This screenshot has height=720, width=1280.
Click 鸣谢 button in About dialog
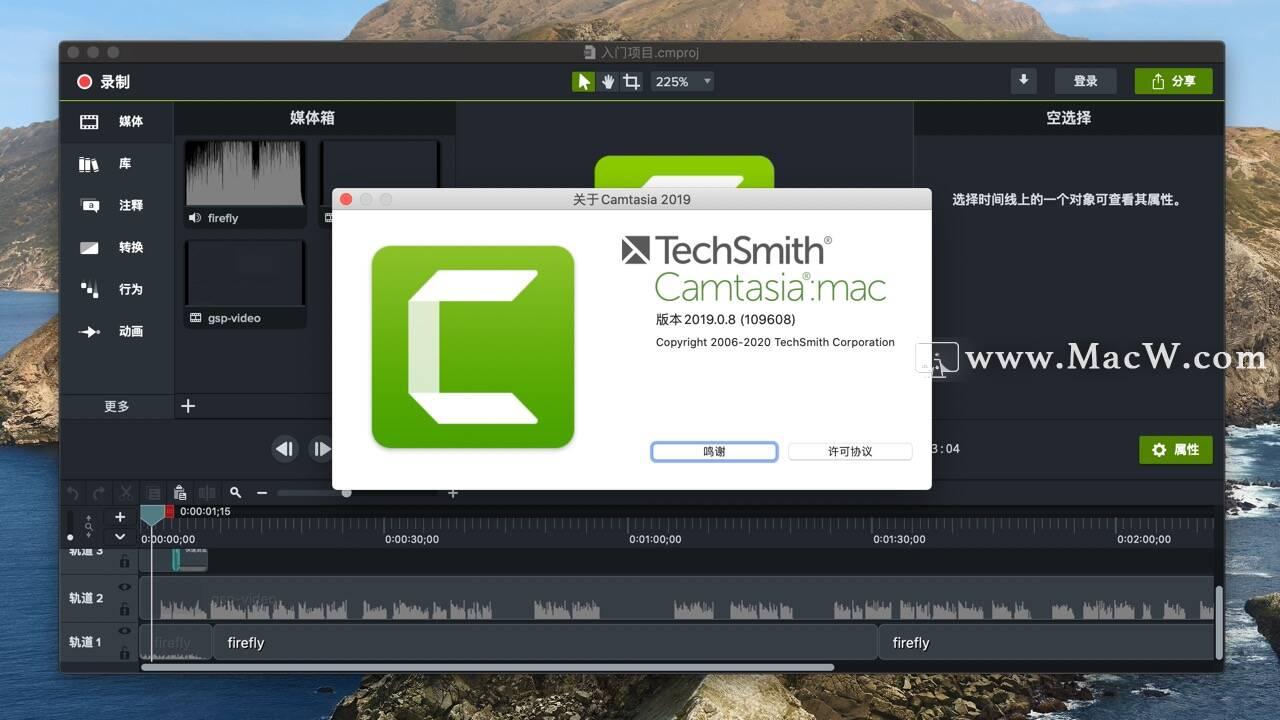coord(714,452)
